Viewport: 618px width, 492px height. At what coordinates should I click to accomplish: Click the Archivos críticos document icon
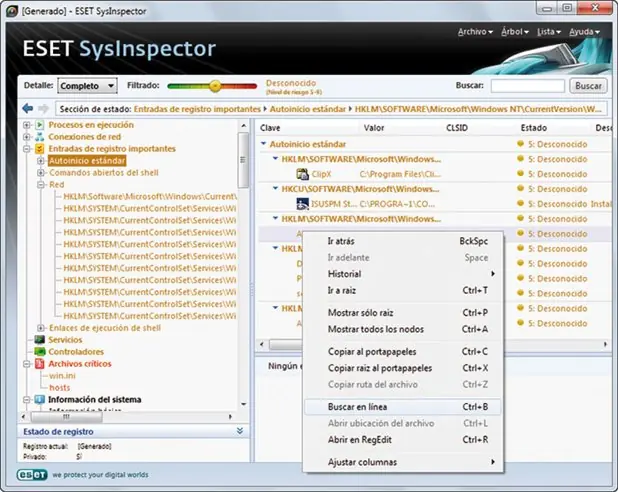[x=39, y=363]
